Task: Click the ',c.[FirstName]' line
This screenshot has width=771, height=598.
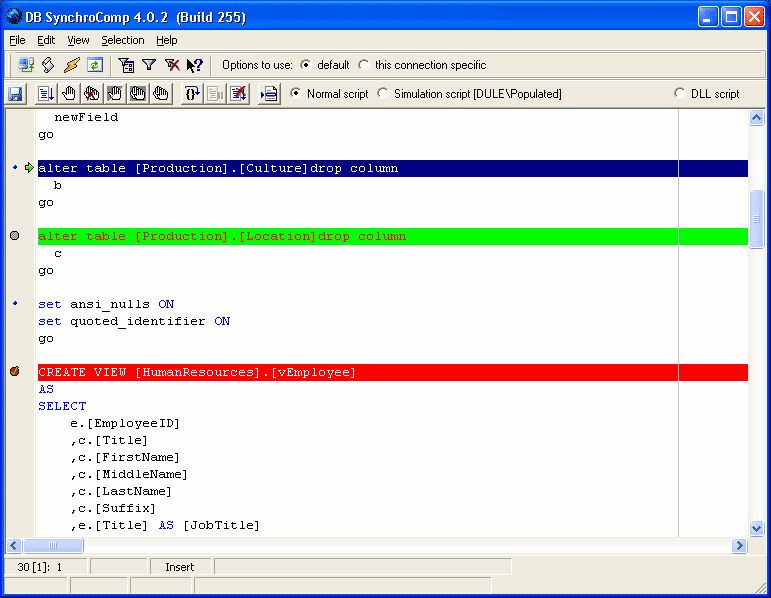Action: click(x=125, y=457)
